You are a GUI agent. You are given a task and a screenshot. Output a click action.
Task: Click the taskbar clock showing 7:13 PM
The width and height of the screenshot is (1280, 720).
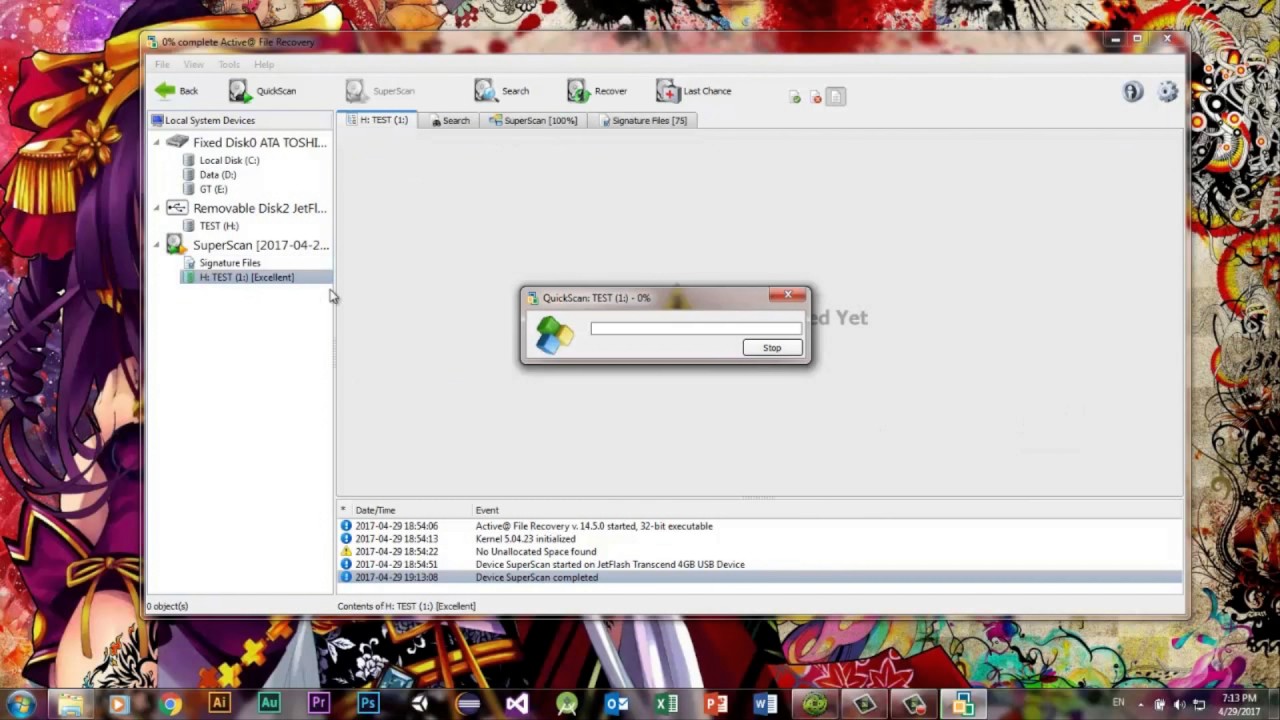click(1239, 704)
